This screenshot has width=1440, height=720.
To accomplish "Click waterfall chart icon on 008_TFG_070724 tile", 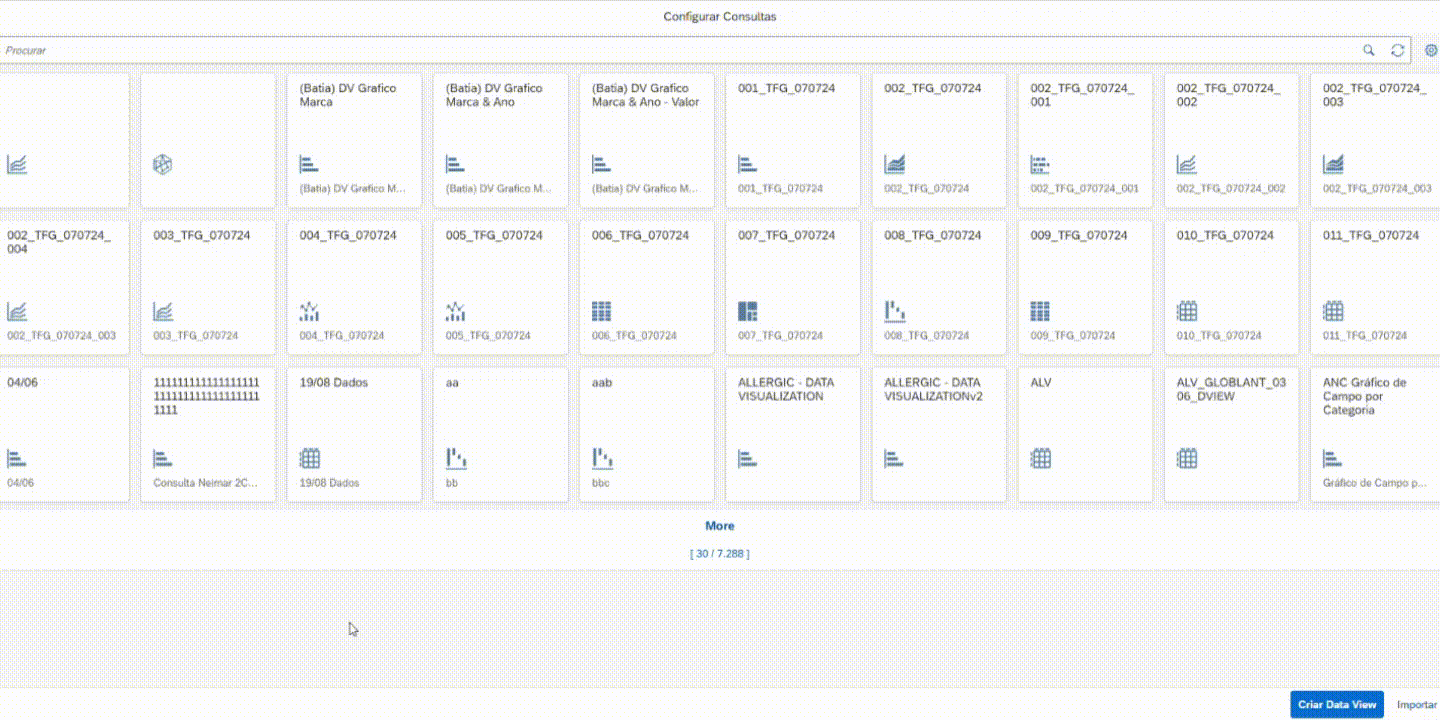I will point(894,311).
